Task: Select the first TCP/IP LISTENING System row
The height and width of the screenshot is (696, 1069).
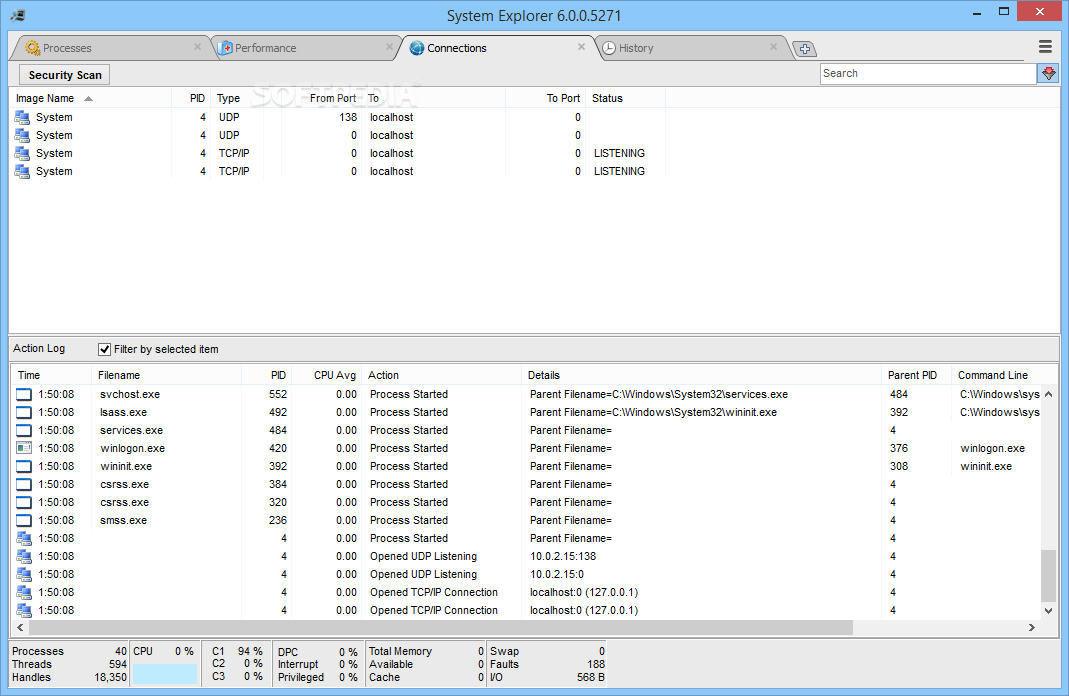Action: [x=337, y=153]
